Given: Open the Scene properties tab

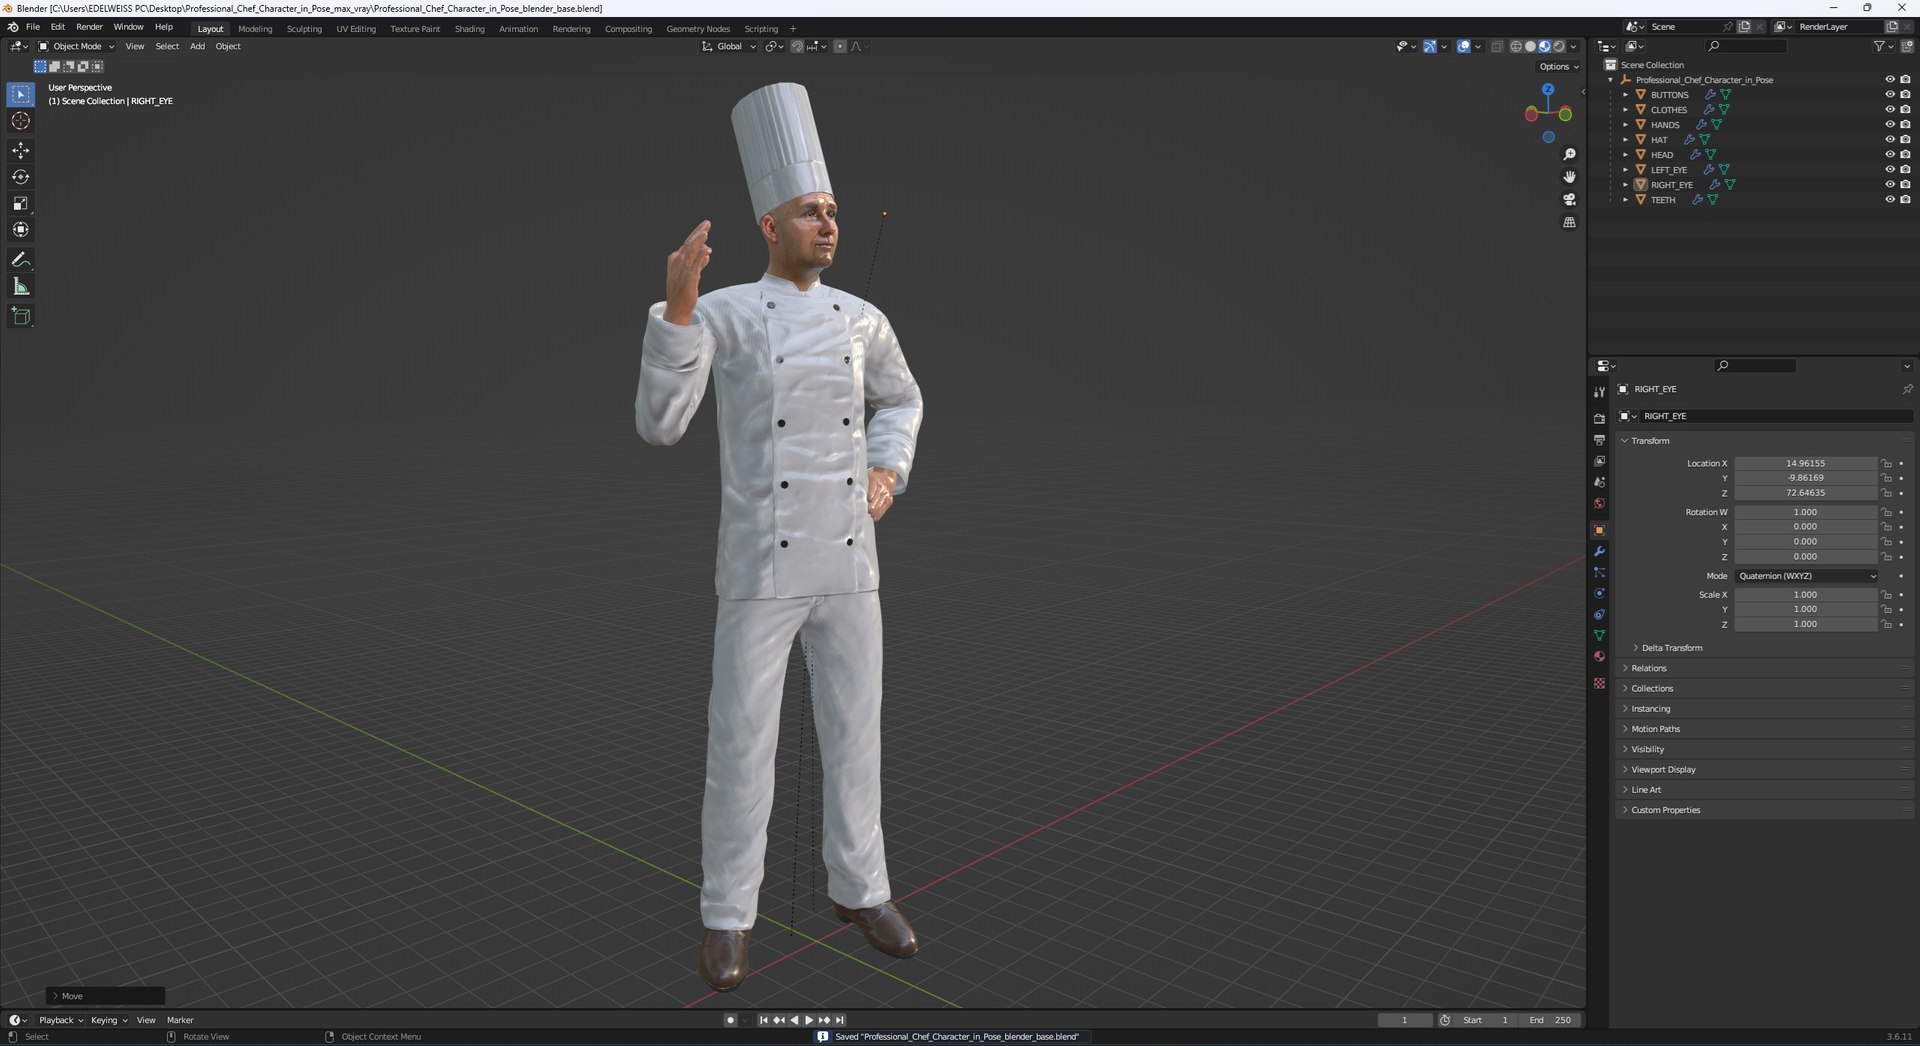Looking at the screenshot, I should (1599, 482).
